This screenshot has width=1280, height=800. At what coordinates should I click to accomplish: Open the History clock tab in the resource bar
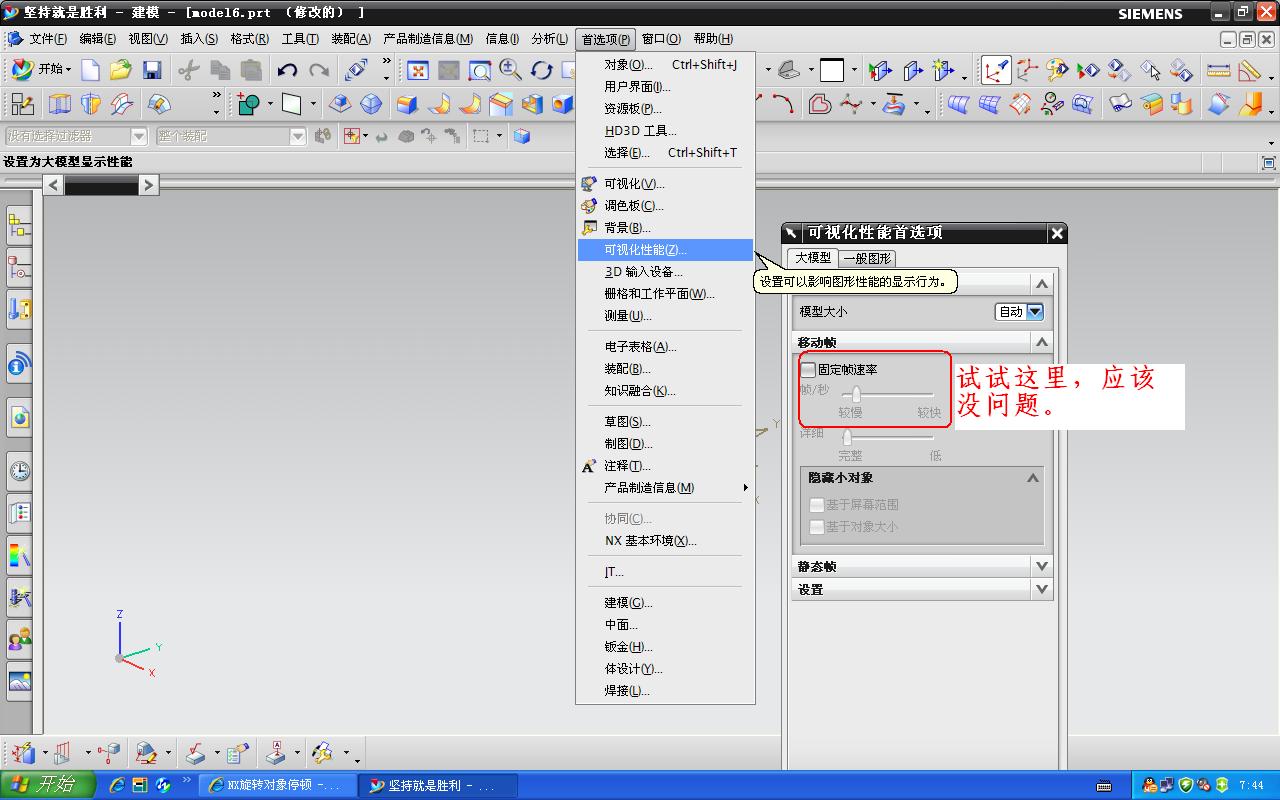click(x=19, y=470)
